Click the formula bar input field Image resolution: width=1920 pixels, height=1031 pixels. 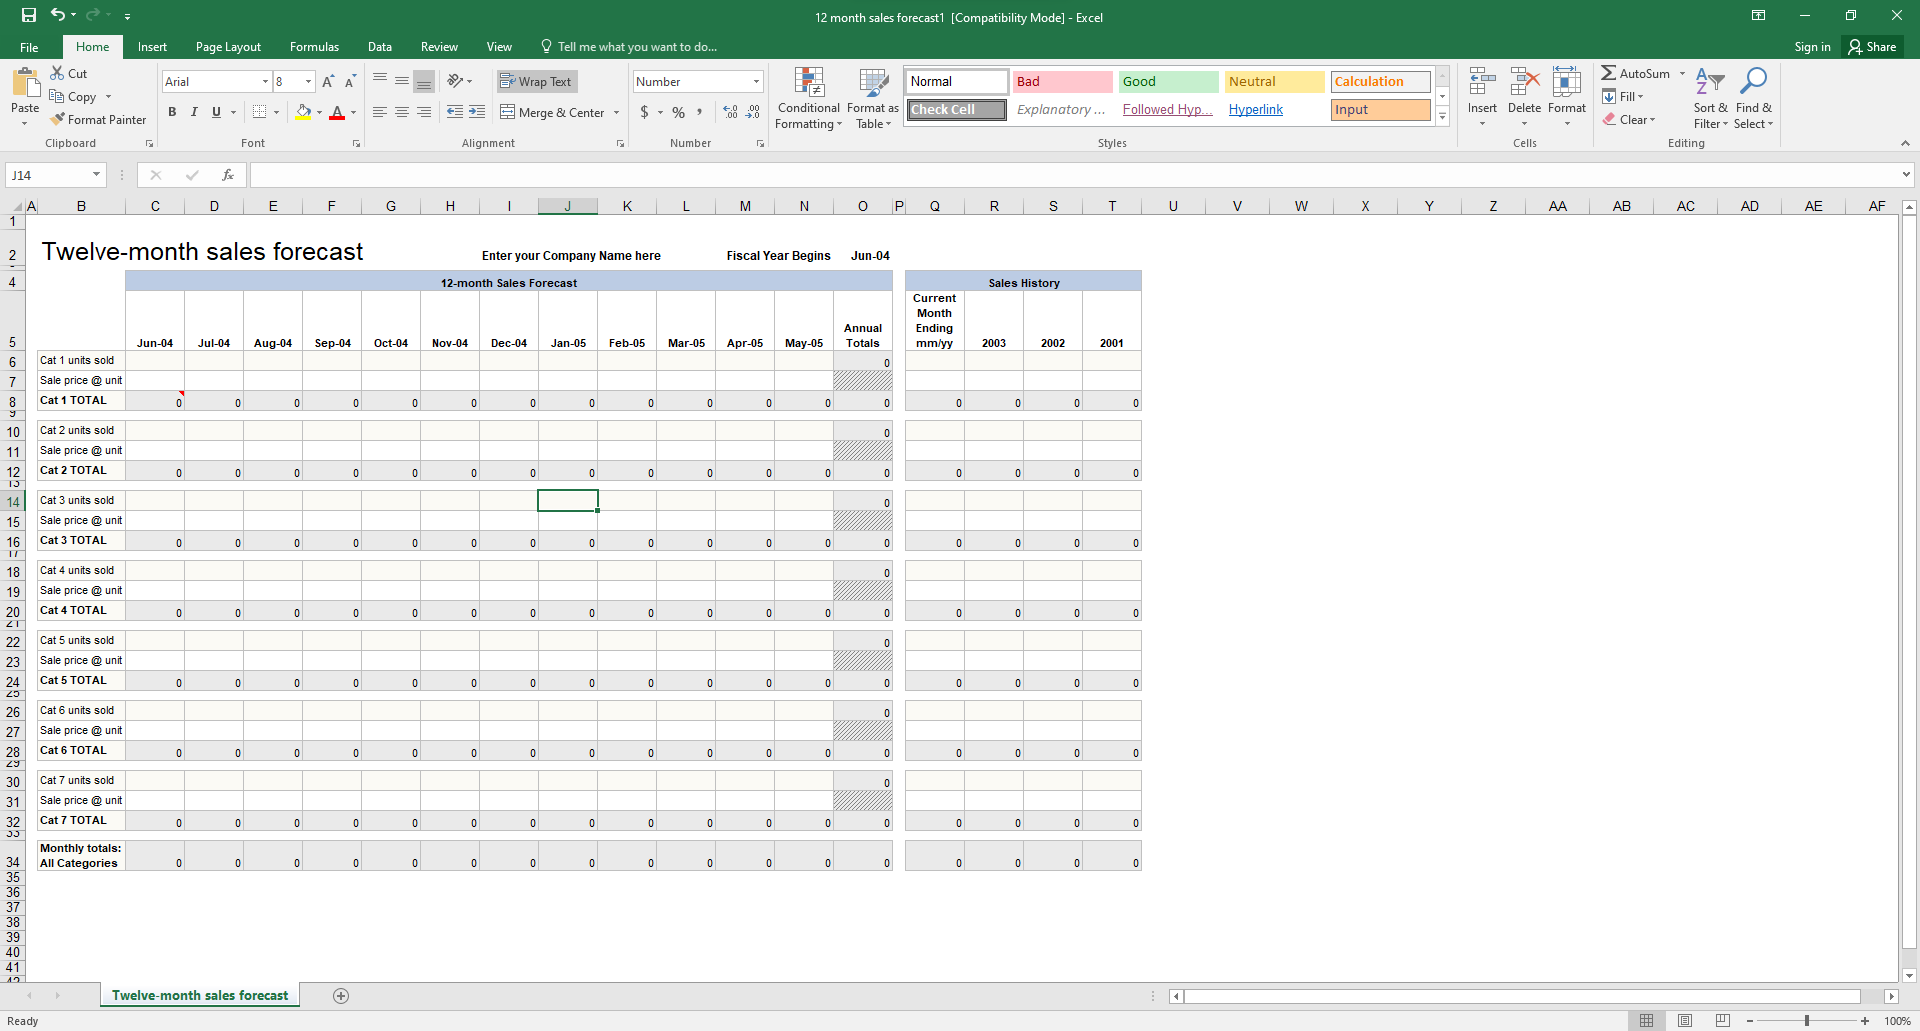[x=1070, y=175]
